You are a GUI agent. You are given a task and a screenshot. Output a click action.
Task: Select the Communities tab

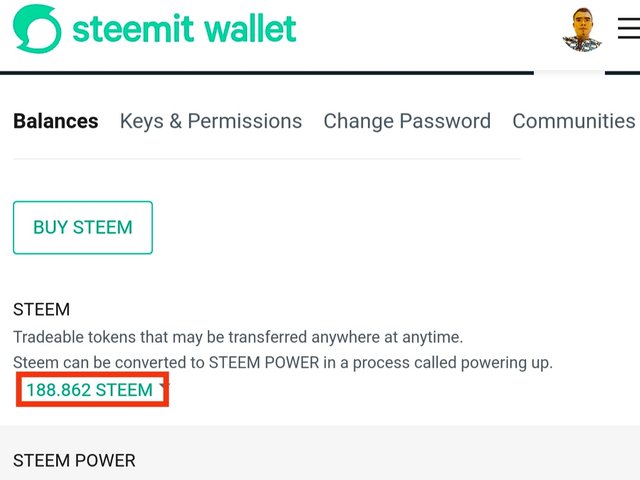[574, 121]
